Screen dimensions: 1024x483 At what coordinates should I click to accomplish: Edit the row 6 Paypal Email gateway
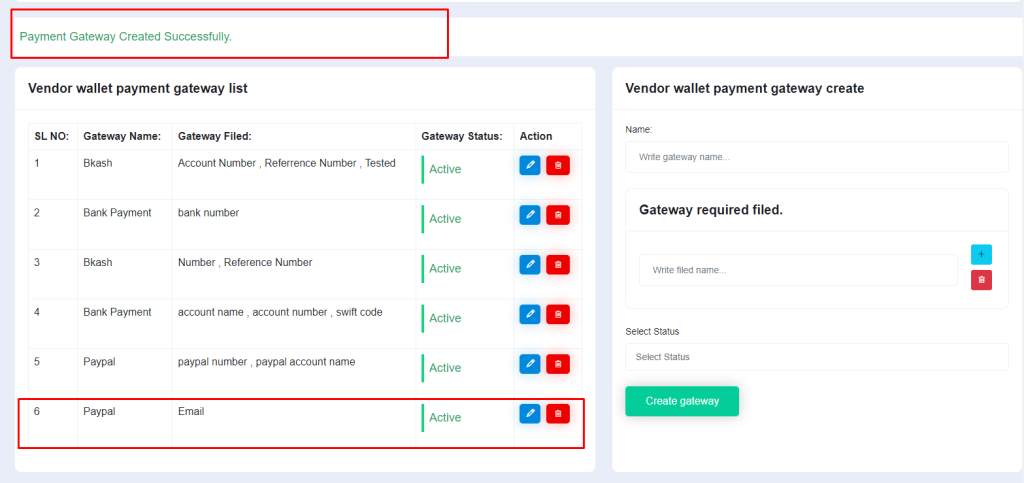(530, 413)
